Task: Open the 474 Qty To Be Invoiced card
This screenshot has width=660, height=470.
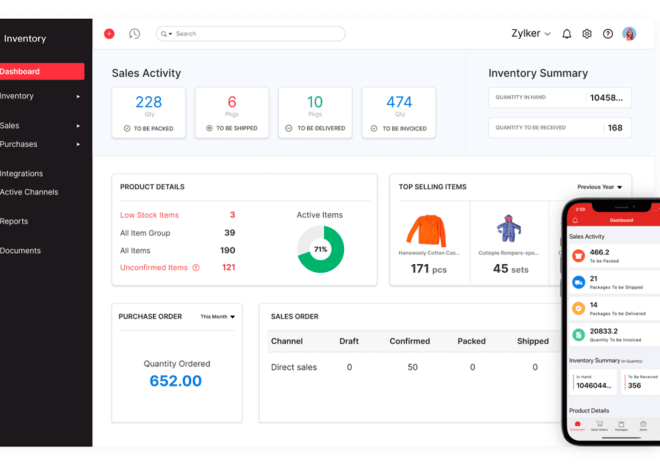Action: 399,113
